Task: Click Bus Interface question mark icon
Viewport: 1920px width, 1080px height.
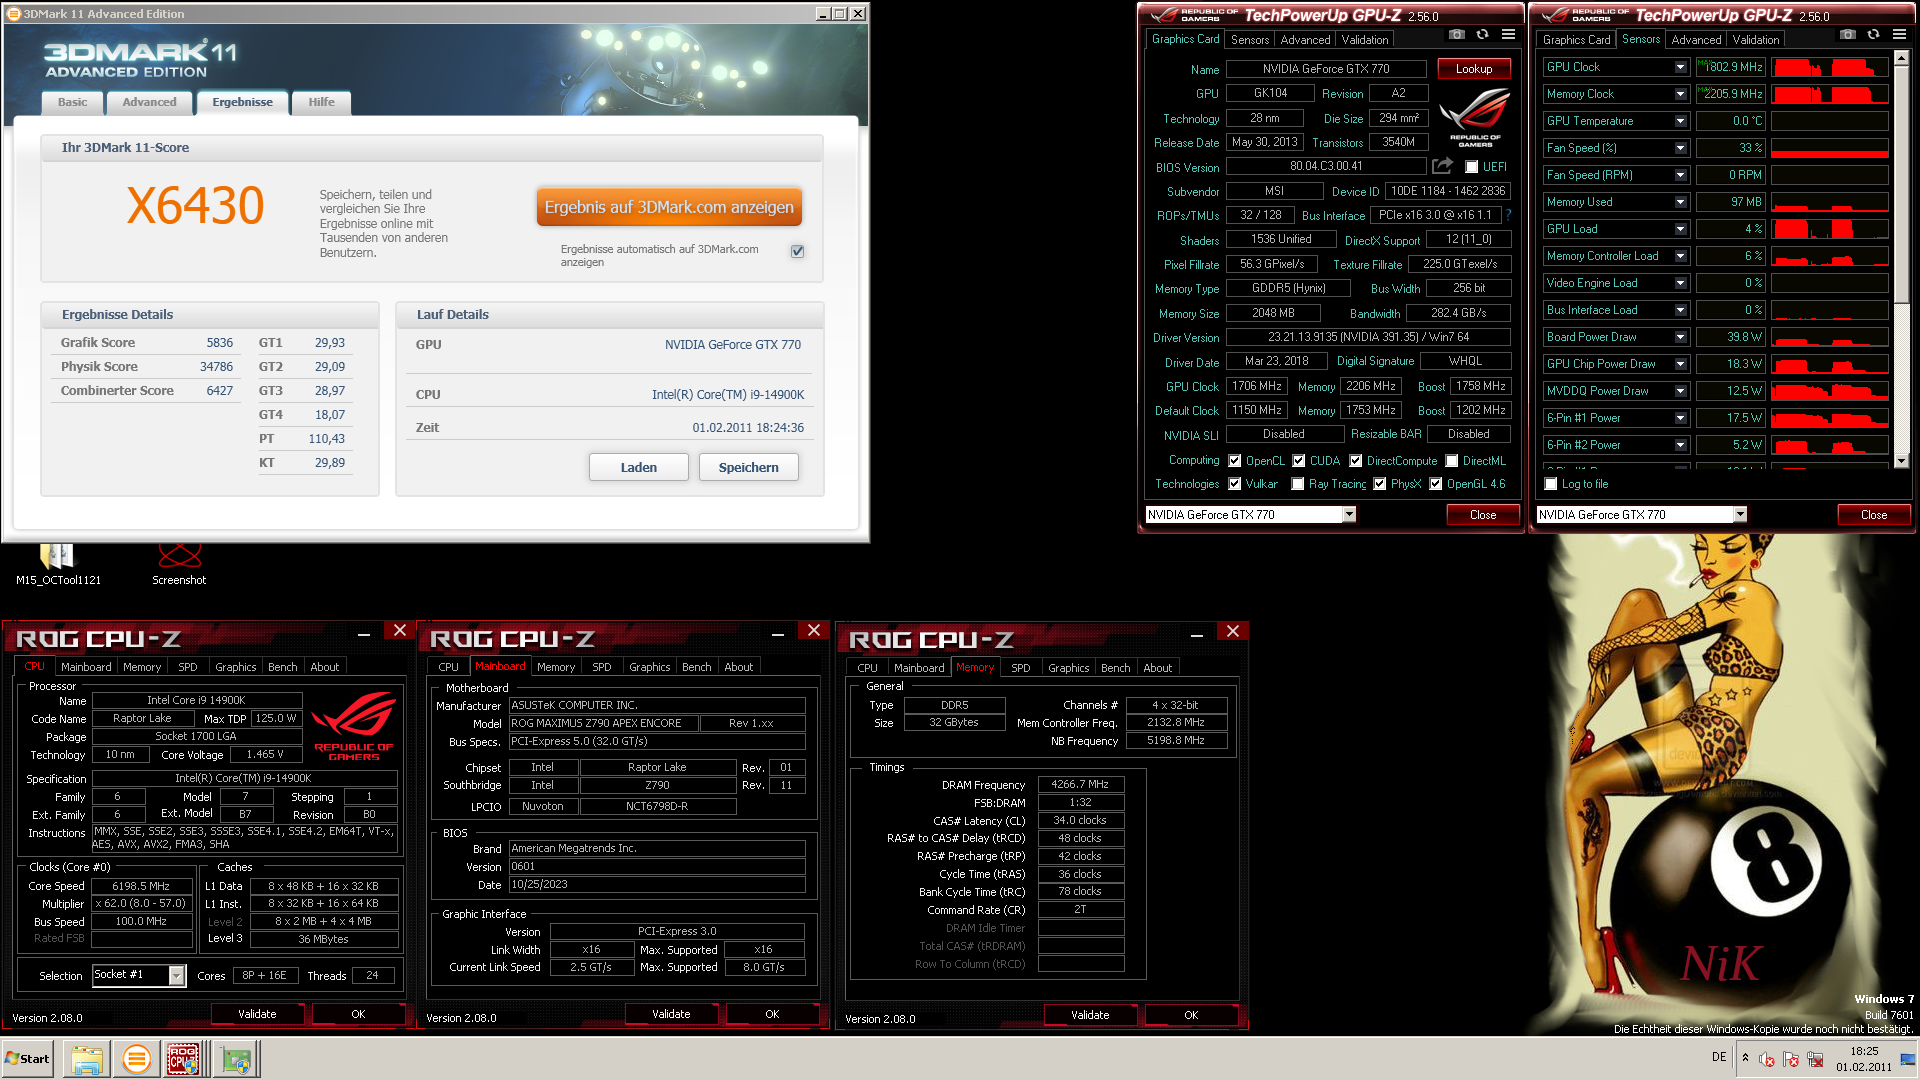Action: click(x=1508, y=215)
